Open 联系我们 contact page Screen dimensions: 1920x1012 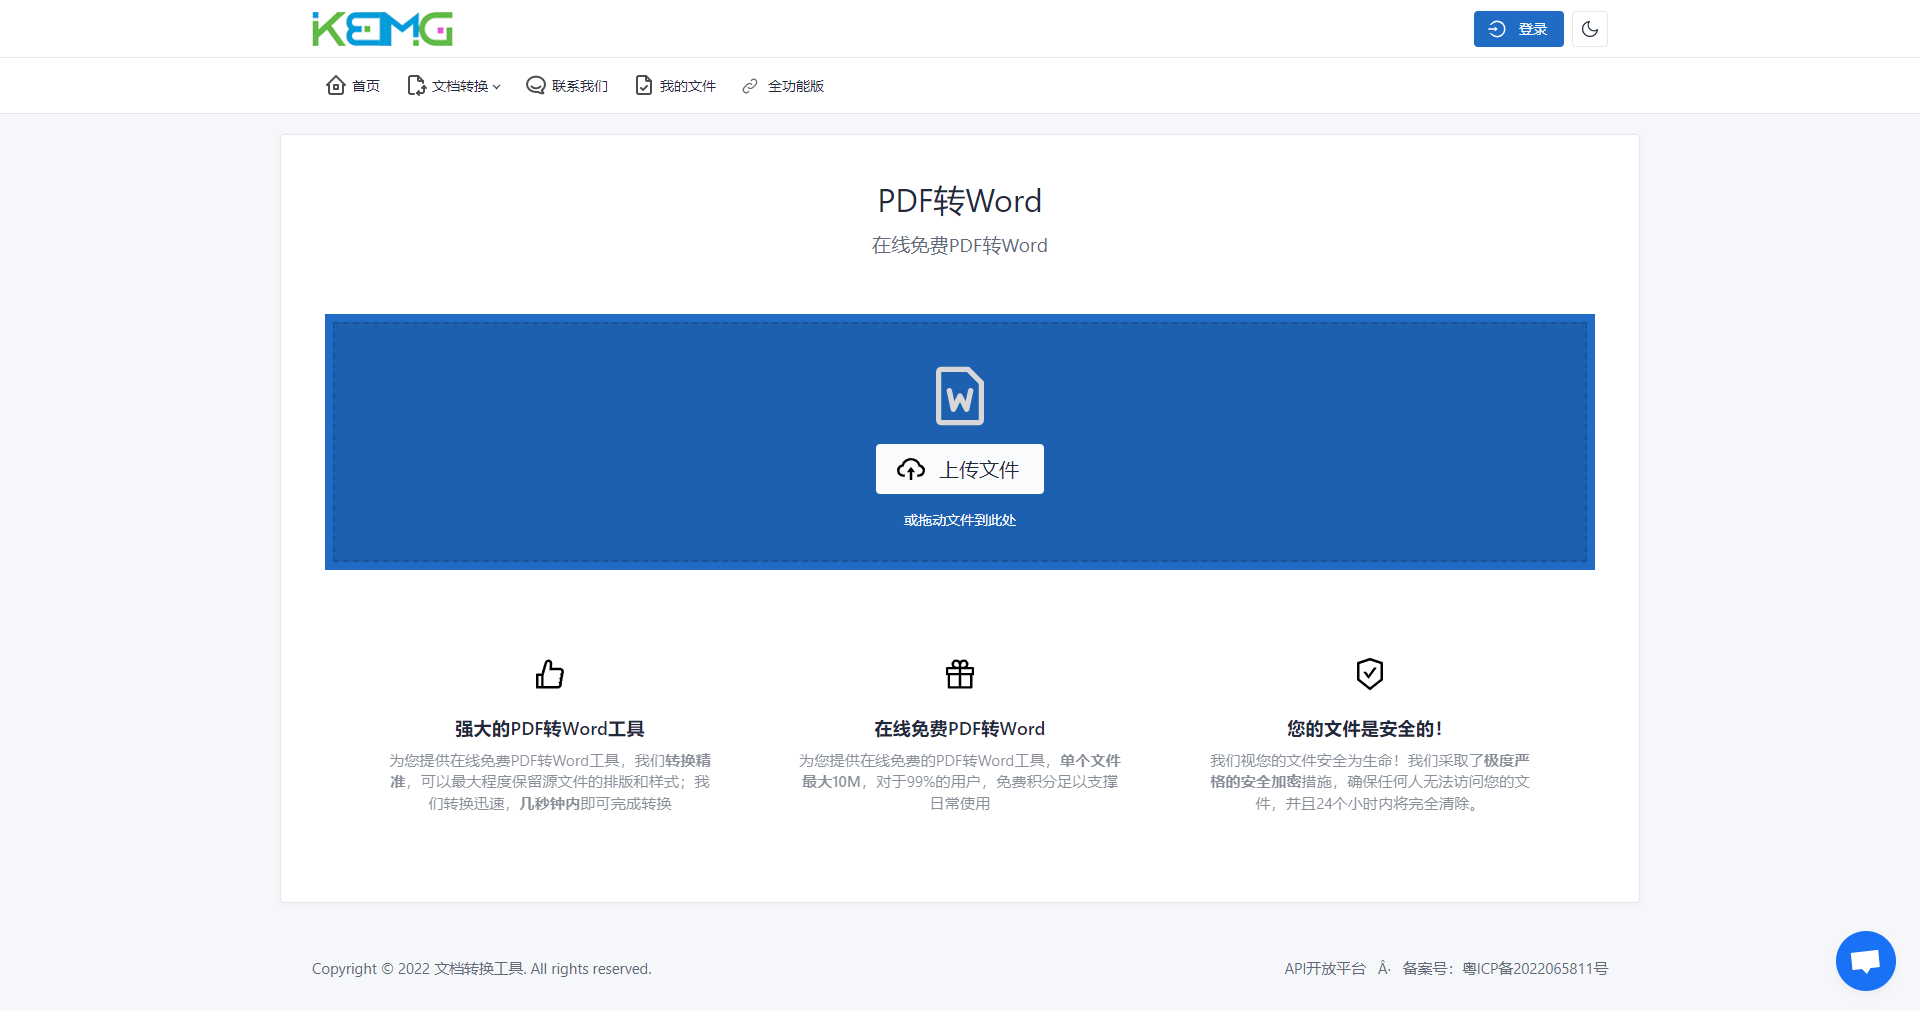coord(567,86)
